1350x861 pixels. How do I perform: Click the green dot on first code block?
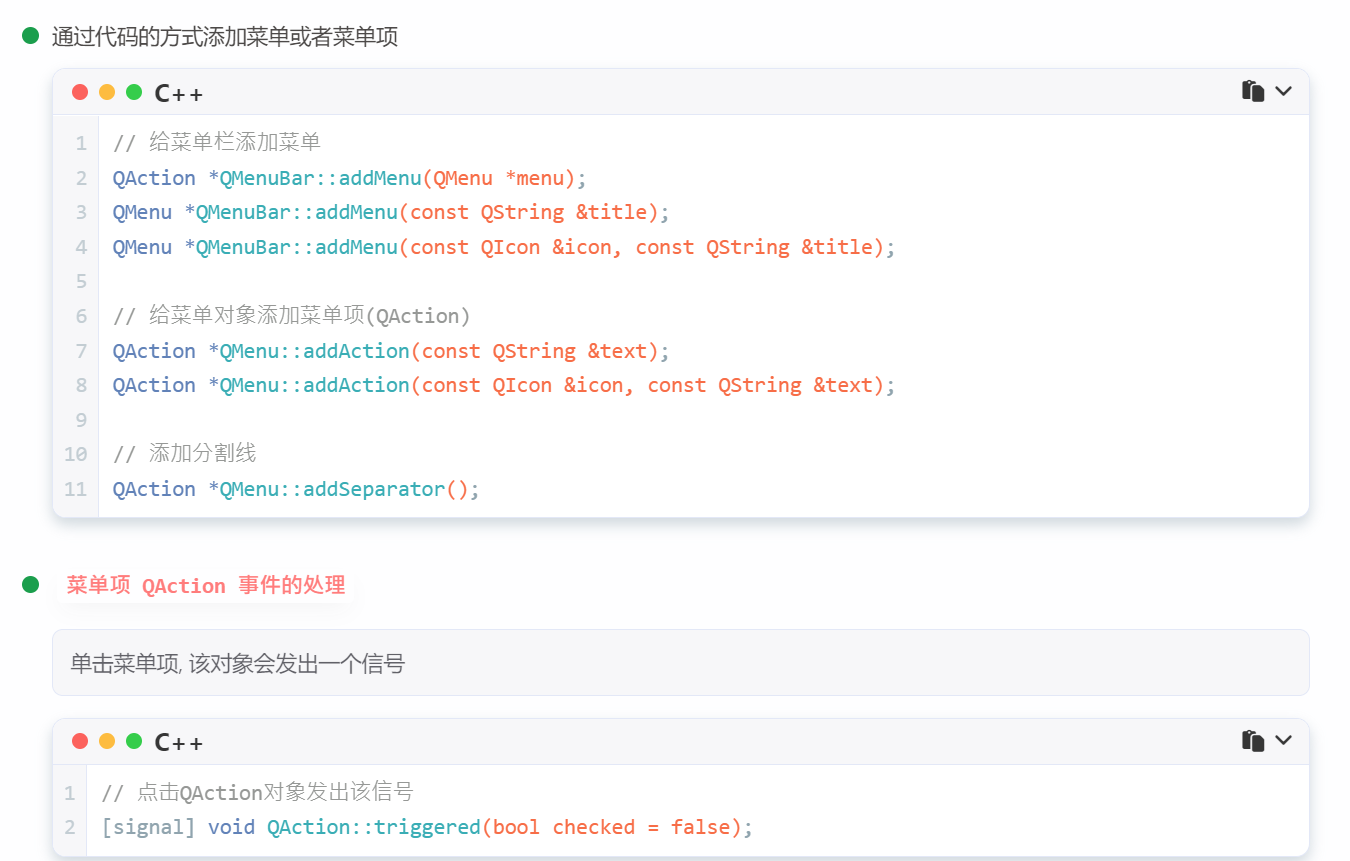(134, 92)
